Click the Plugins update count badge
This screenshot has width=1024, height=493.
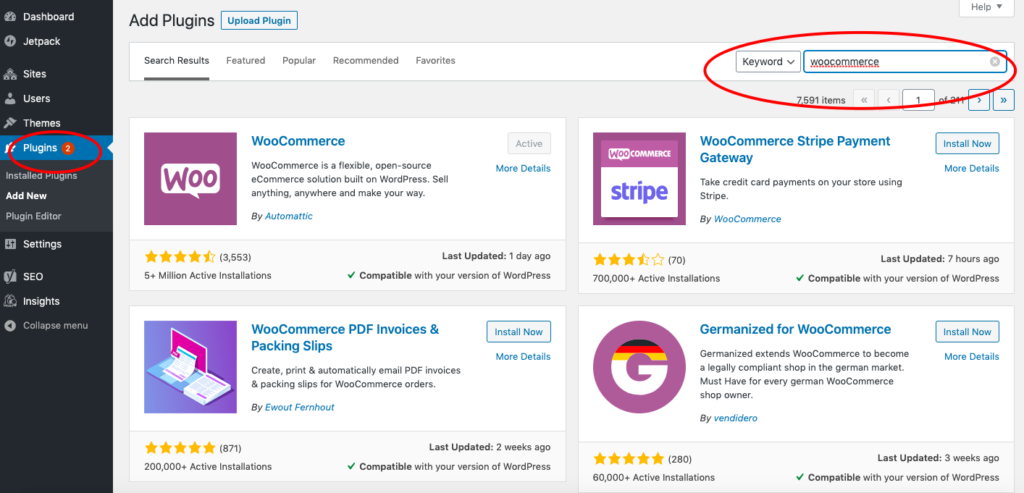pos(68,148)
